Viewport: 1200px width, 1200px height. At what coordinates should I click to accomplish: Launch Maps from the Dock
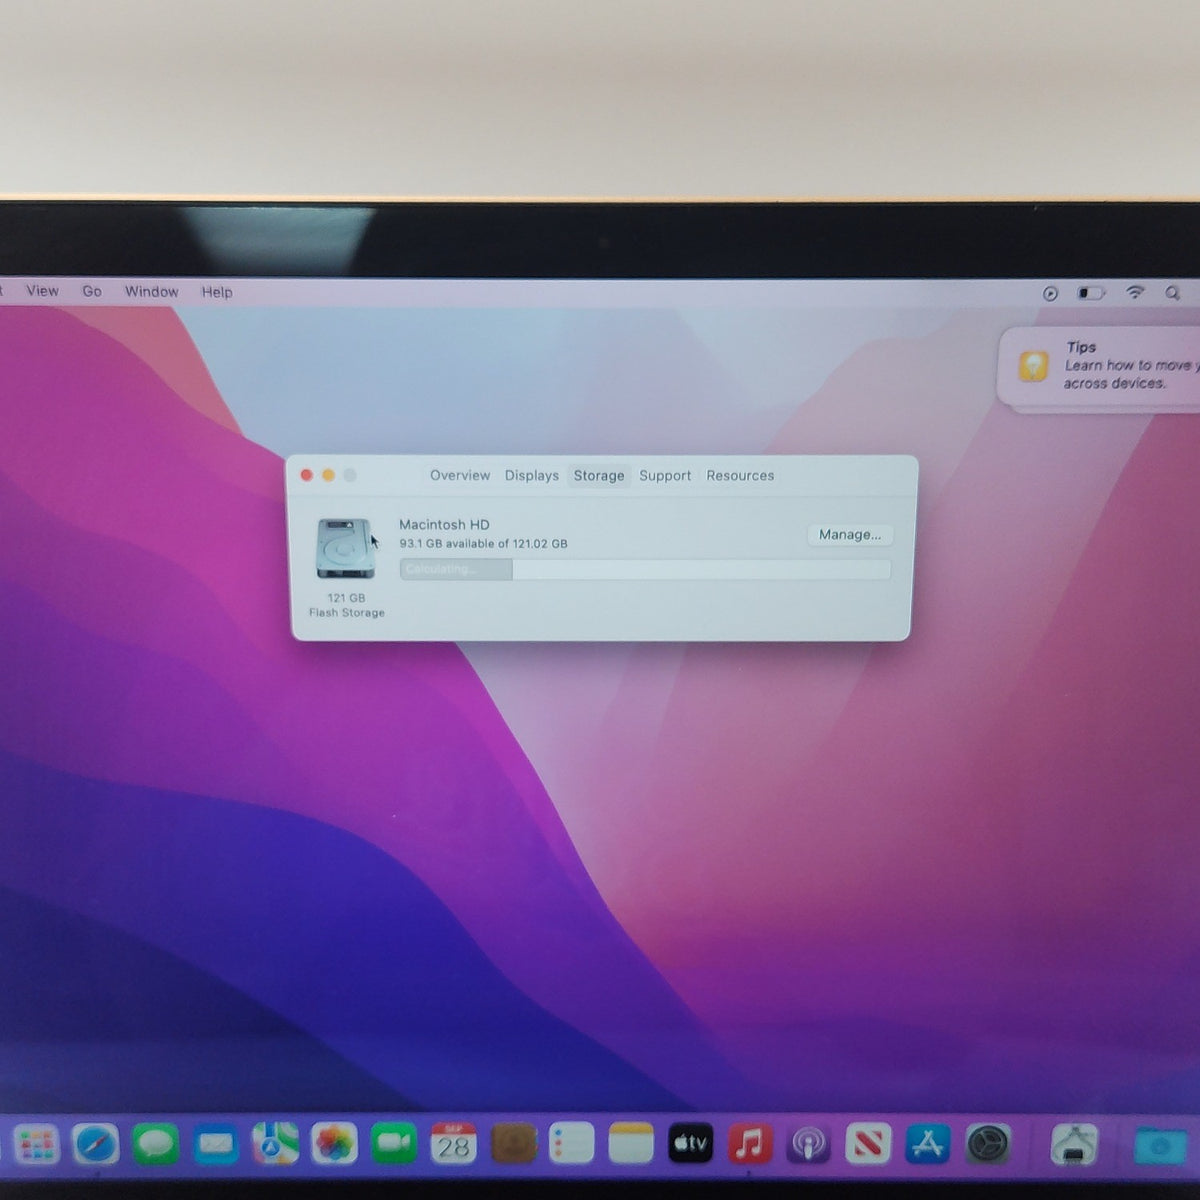(275, 1144)
